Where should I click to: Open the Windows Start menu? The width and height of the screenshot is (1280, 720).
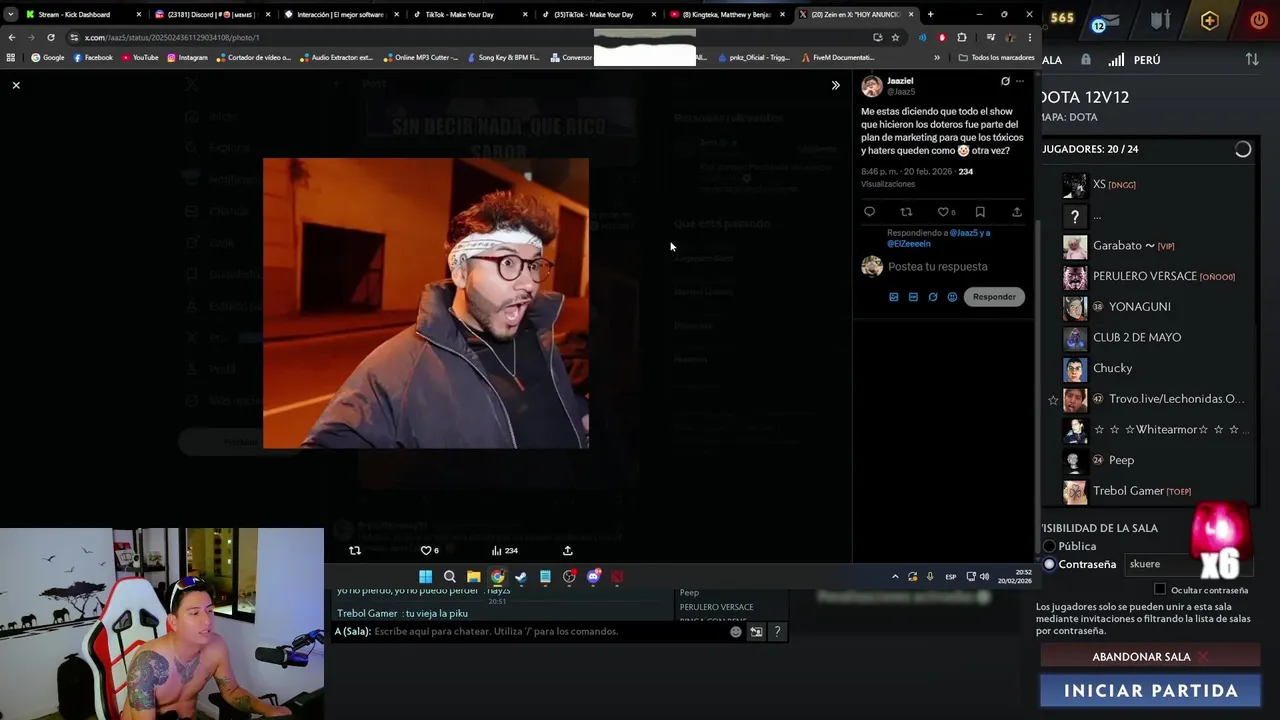(425, 576)
